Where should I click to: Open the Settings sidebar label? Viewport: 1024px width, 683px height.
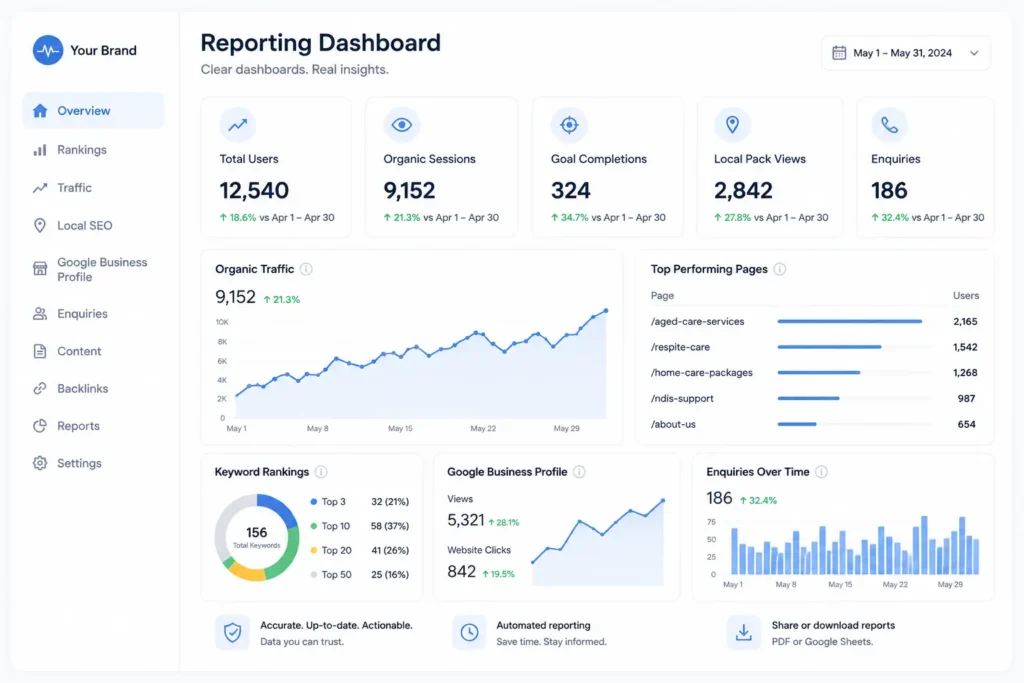(79, 463)
